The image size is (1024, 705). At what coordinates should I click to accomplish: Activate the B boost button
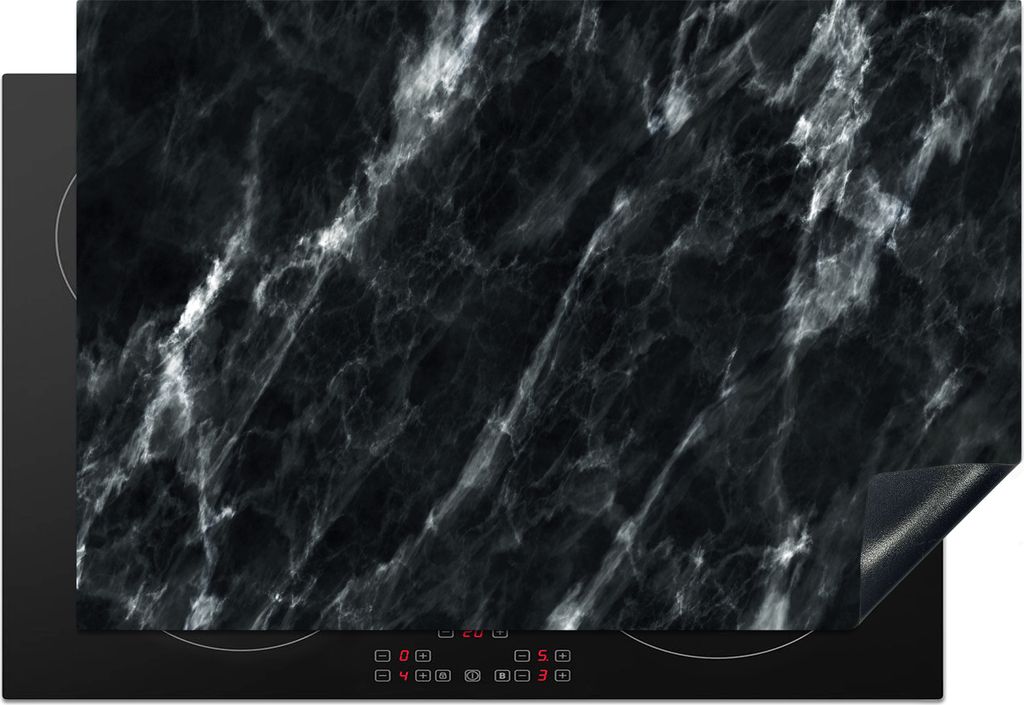[503, 676]
